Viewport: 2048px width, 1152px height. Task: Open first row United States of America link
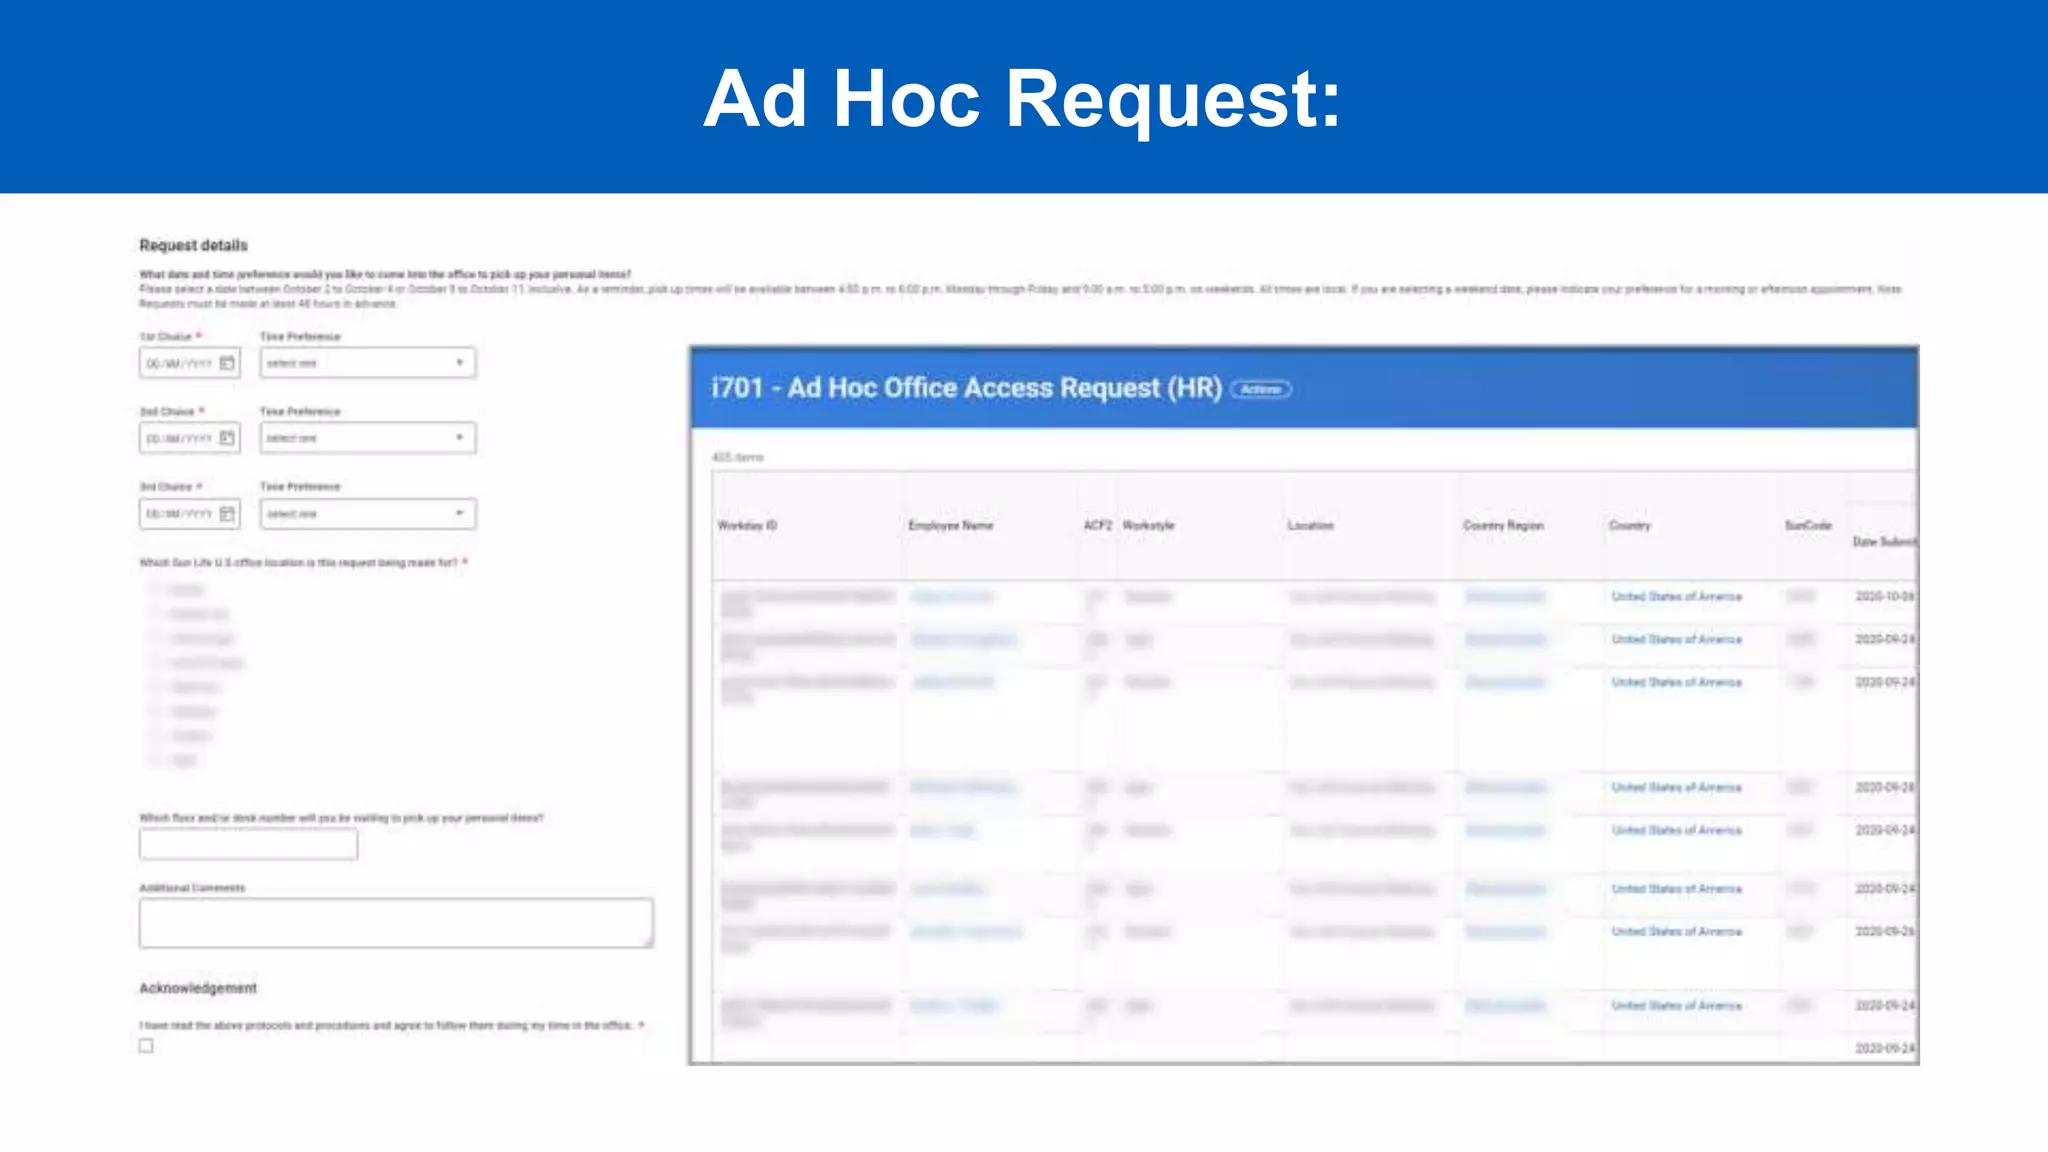(x=1676, y=597)
